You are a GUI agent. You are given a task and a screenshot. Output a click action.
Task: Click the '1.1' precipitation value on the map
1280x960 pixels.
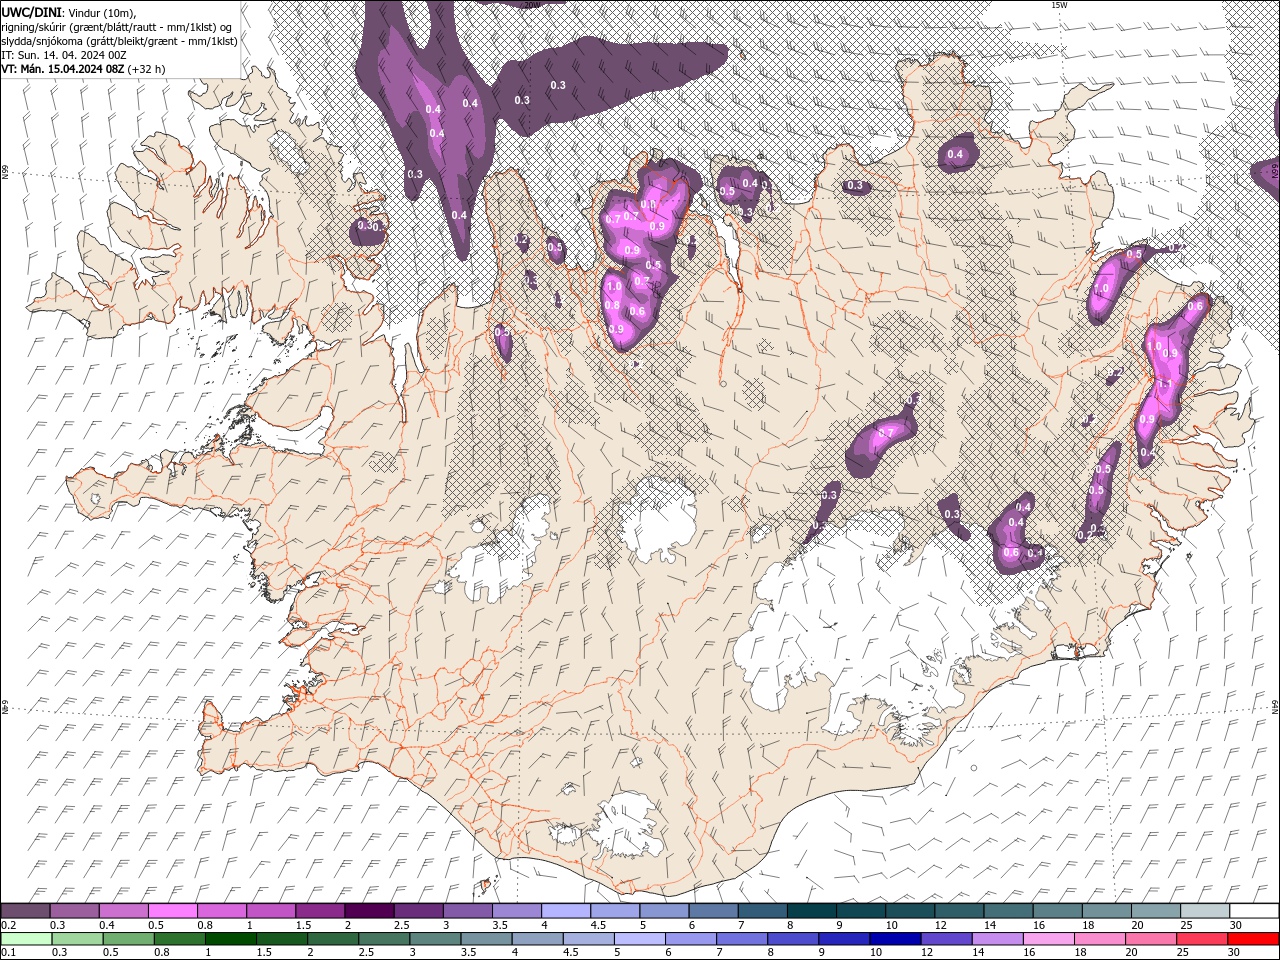point(1164,383)
